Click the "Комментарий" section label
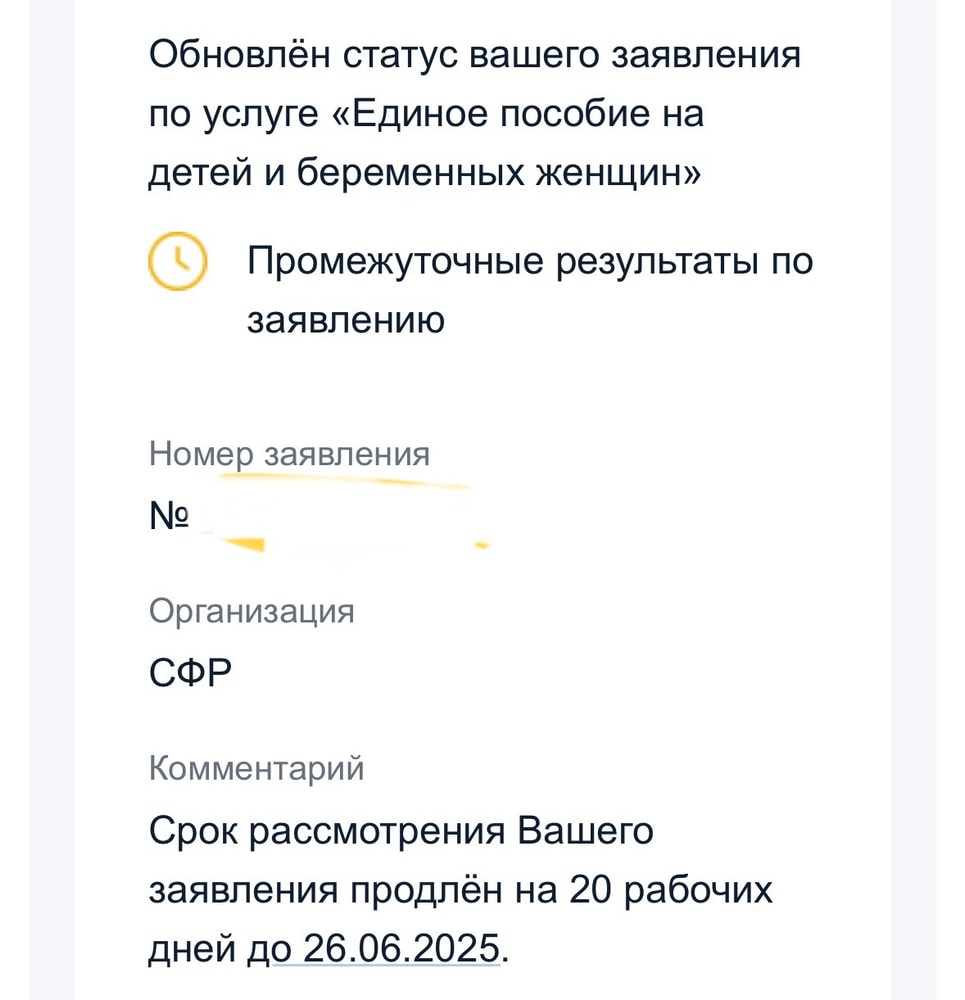The width and height of the screenshot is (965, 1000). click(x=256, y=768)
